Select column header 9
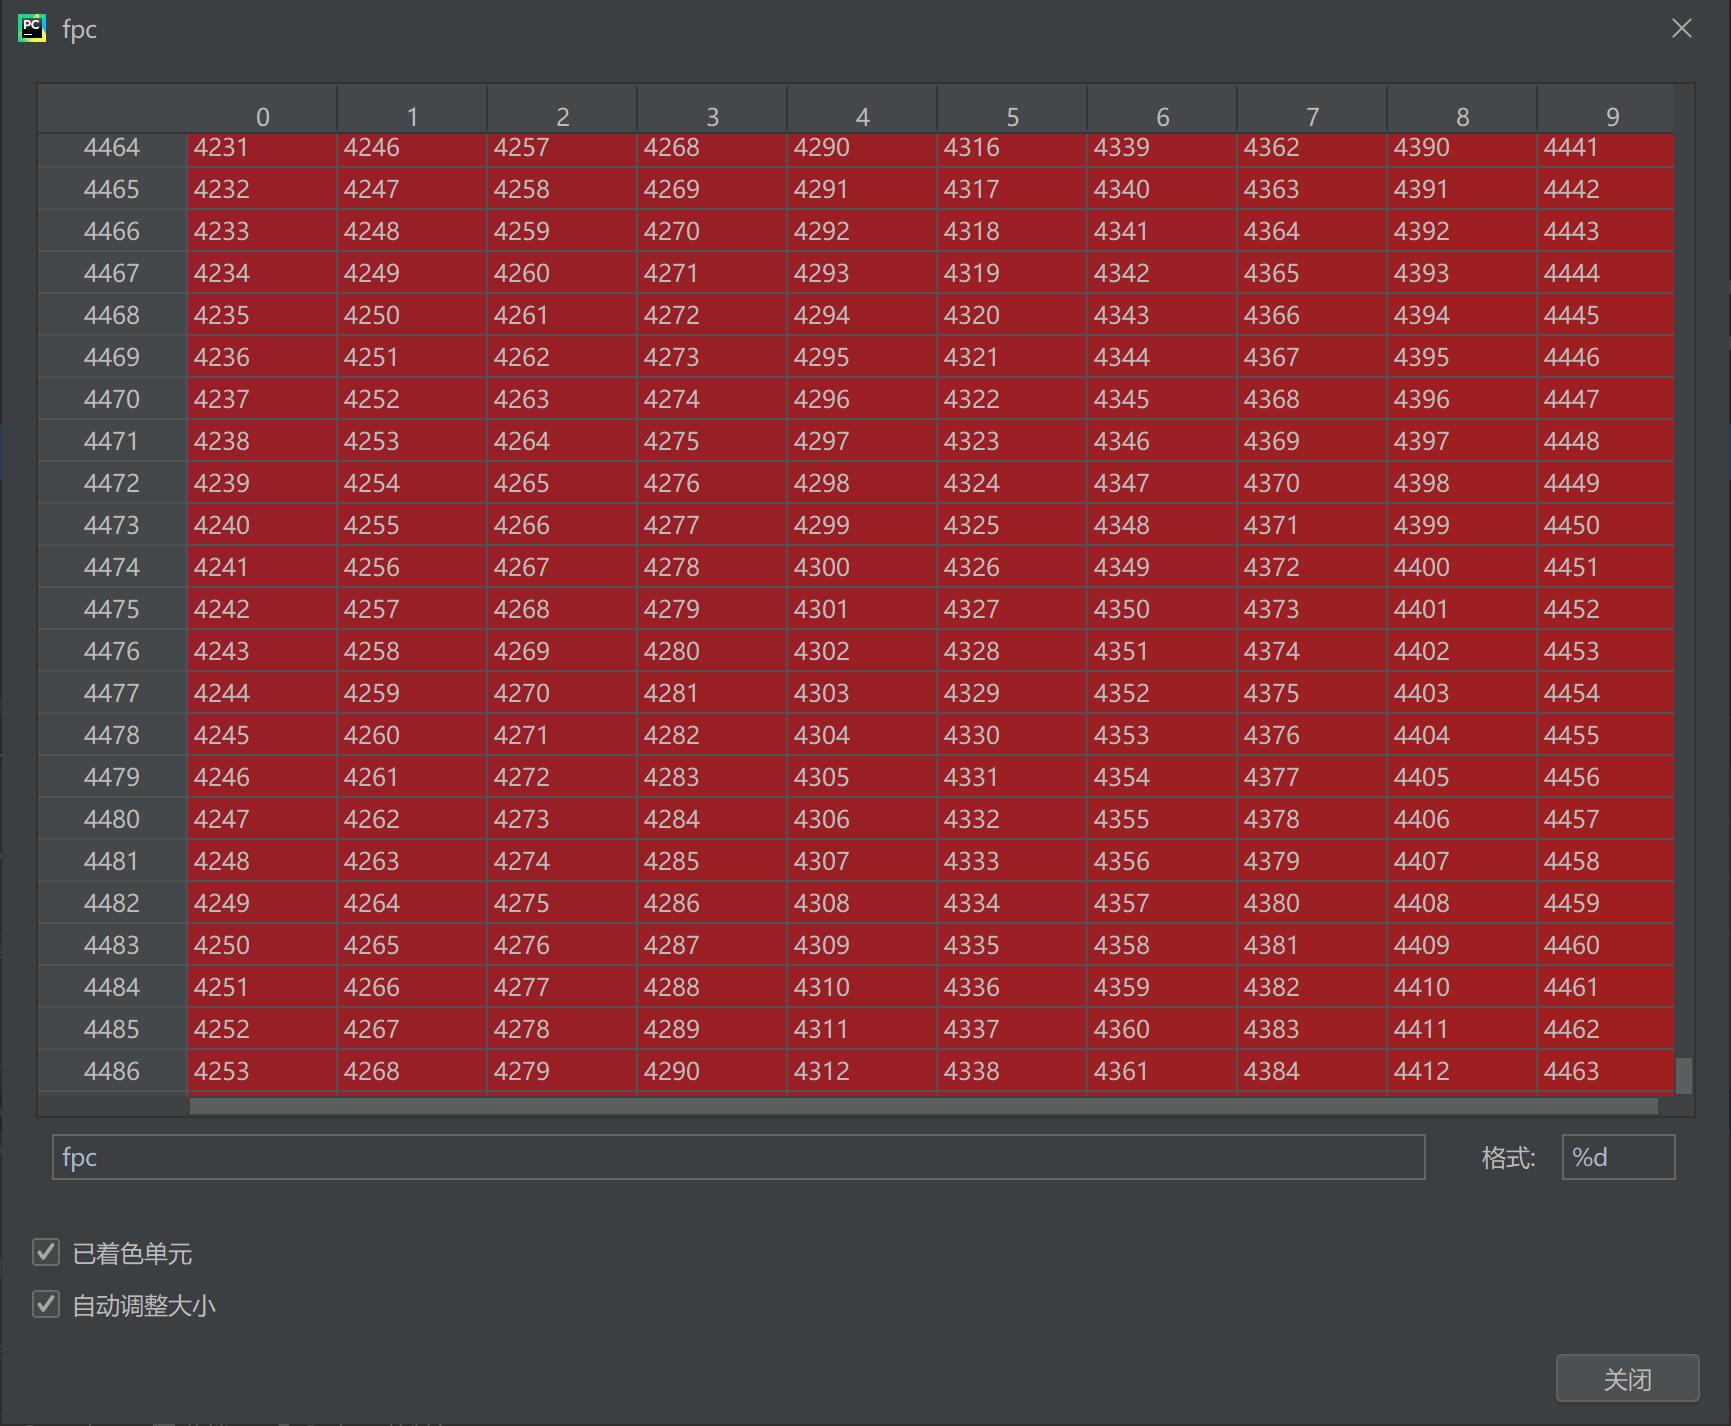The height and width of the screenshot is (1426, 1731). point(1611,116)
